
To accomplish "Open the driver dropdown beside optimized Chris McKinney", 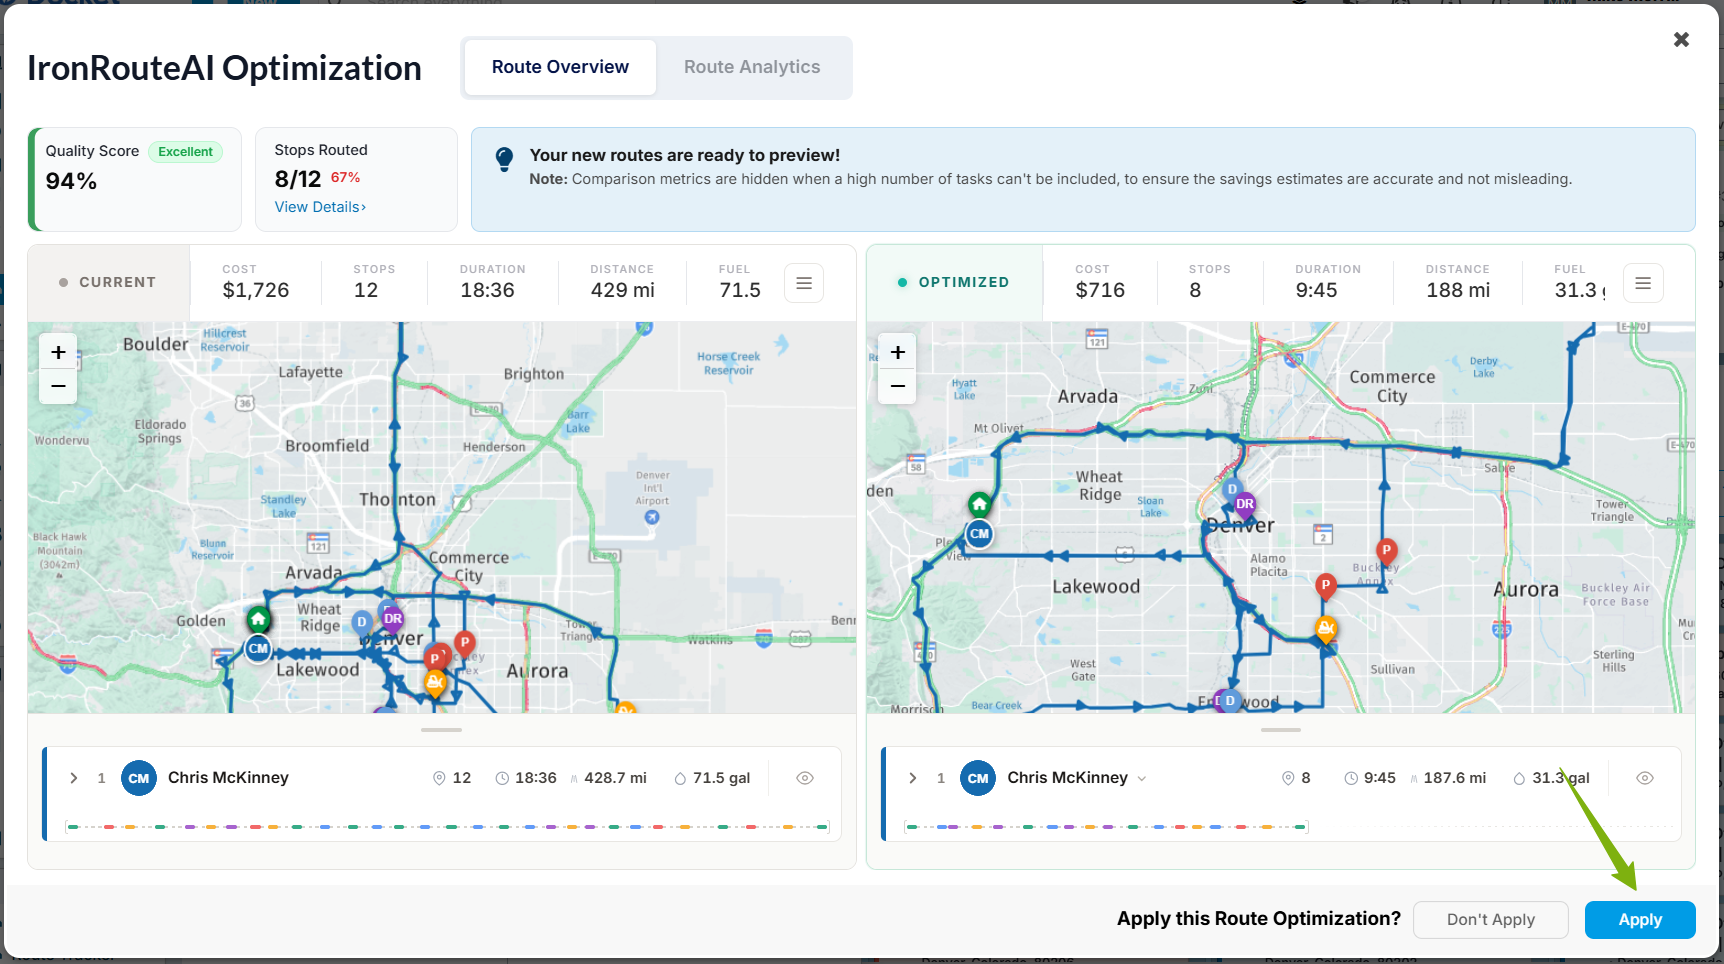I will pyautogui.click(x=1142, y=779).
